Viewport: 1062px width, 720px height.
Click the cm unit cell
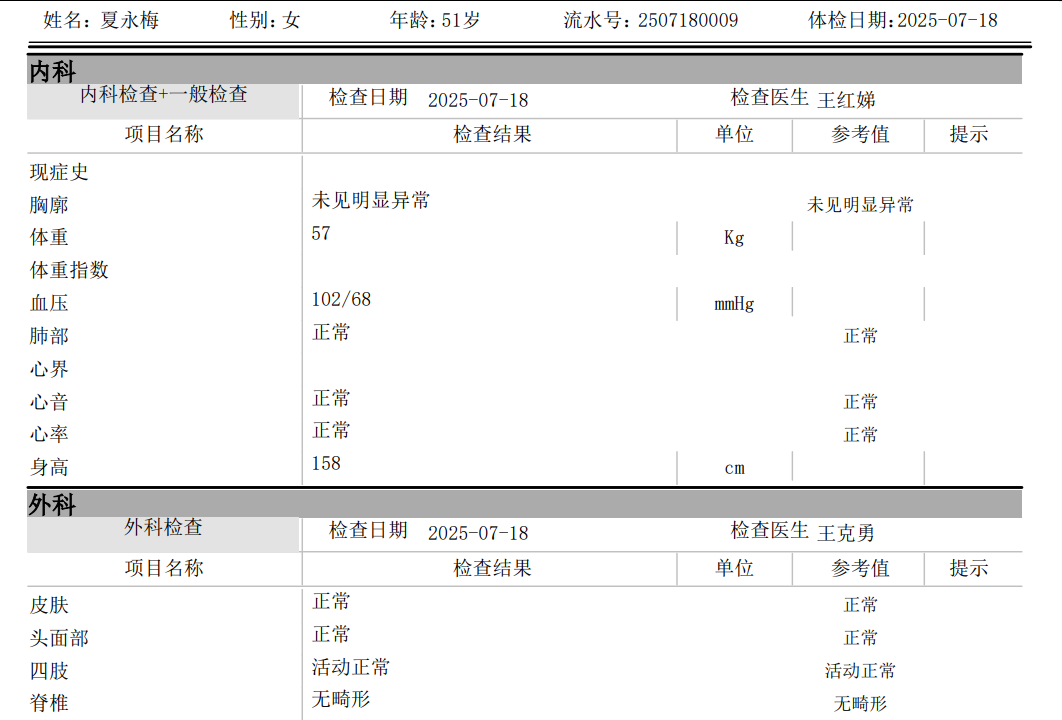tap(734, 468)
